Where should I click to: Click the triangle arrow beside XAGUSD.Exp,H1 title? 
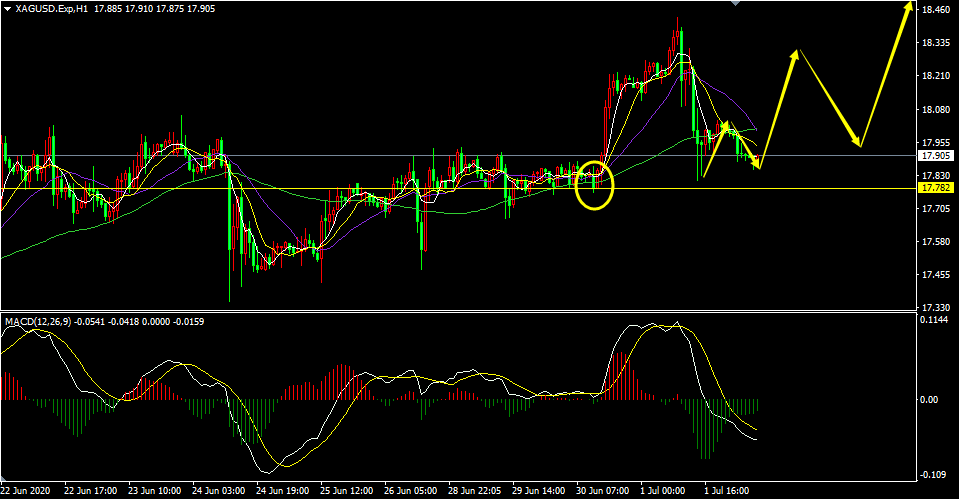pyautogui.click(x=7, y=9)
